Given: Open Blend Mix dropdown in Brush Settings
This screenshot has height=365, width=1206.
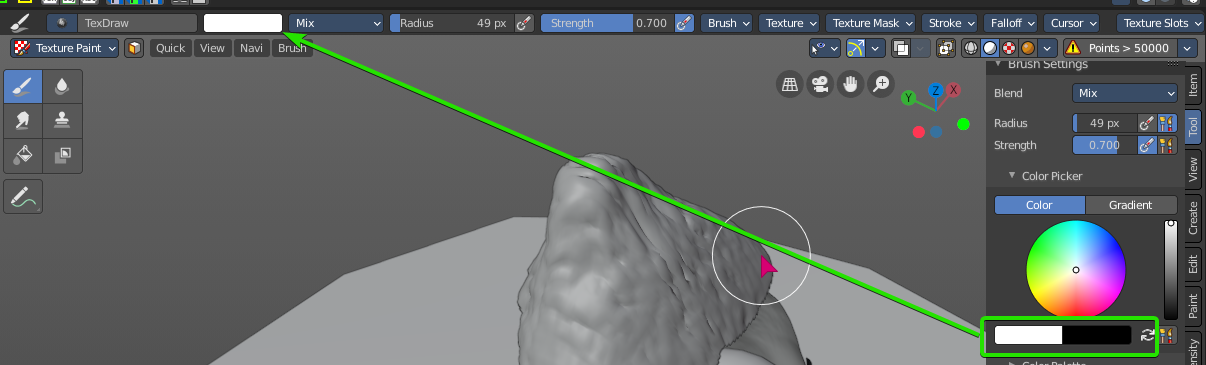Looking at the screenshot, I should point(1126,93).
